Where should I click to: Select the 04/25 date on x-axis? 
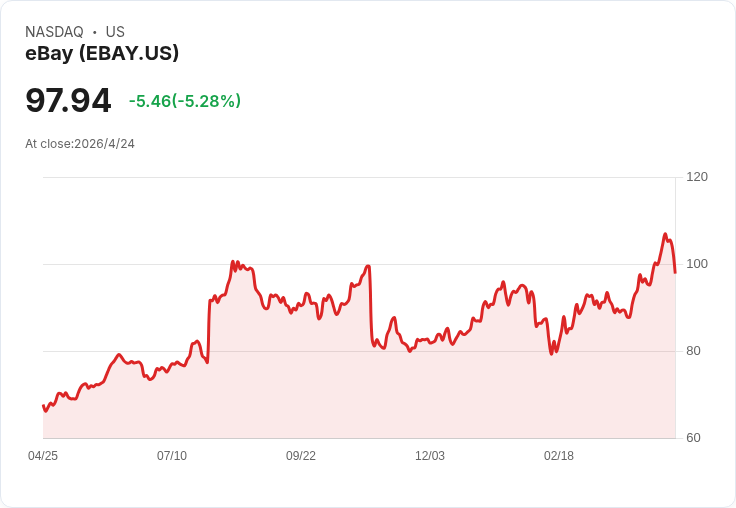point(43,456)
